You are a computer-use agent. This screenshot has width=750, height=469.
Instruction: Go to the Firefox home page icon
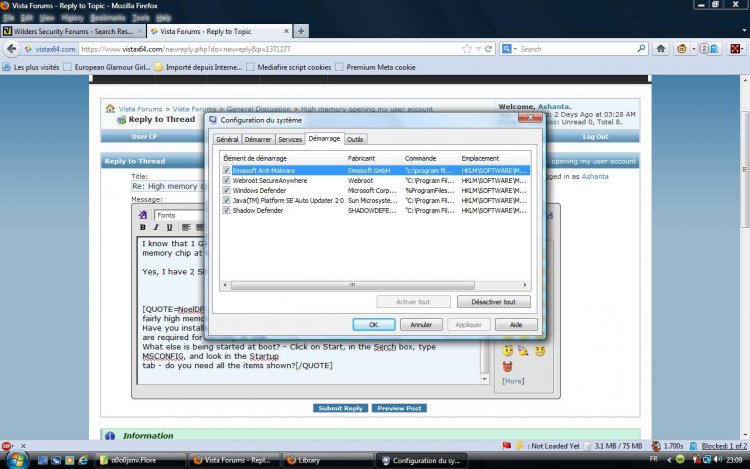661,48
